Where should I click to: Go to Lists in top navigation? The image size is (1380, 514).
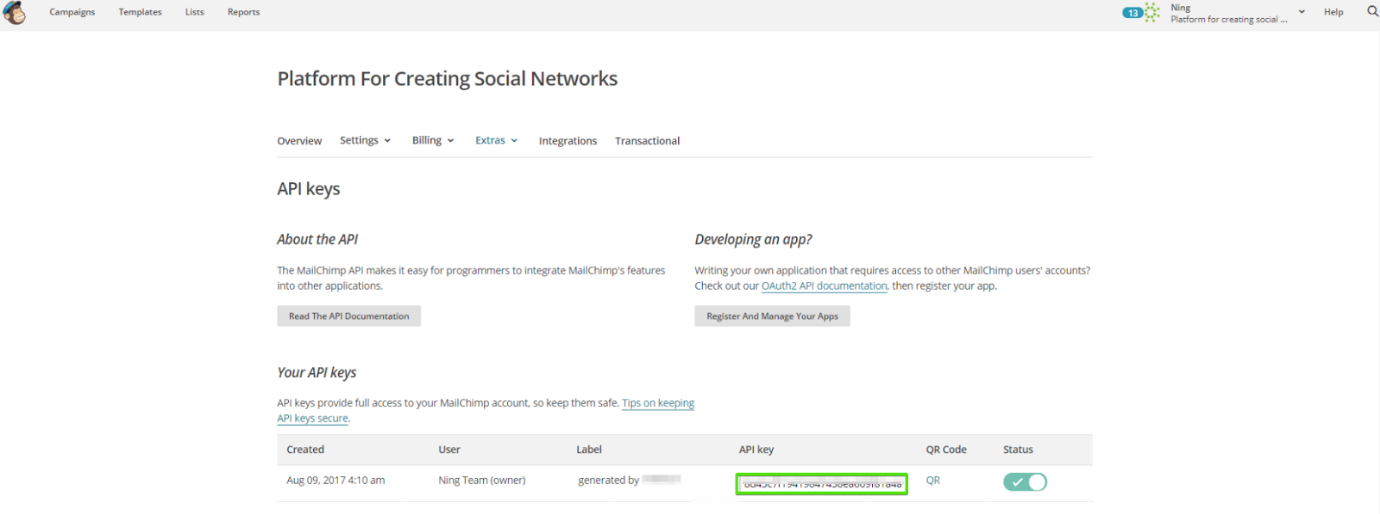tap(195, 12)
